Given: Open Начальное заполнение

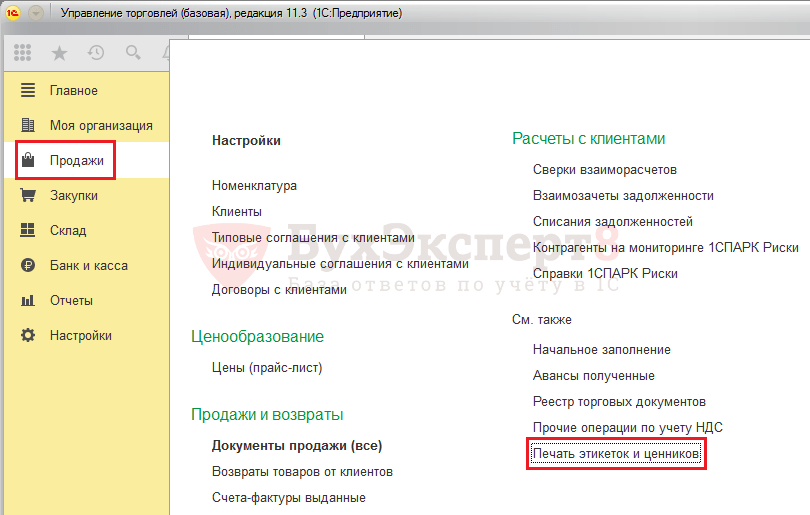Looking at the screenshot, I should pyautogui.click(x=602, y=350).
